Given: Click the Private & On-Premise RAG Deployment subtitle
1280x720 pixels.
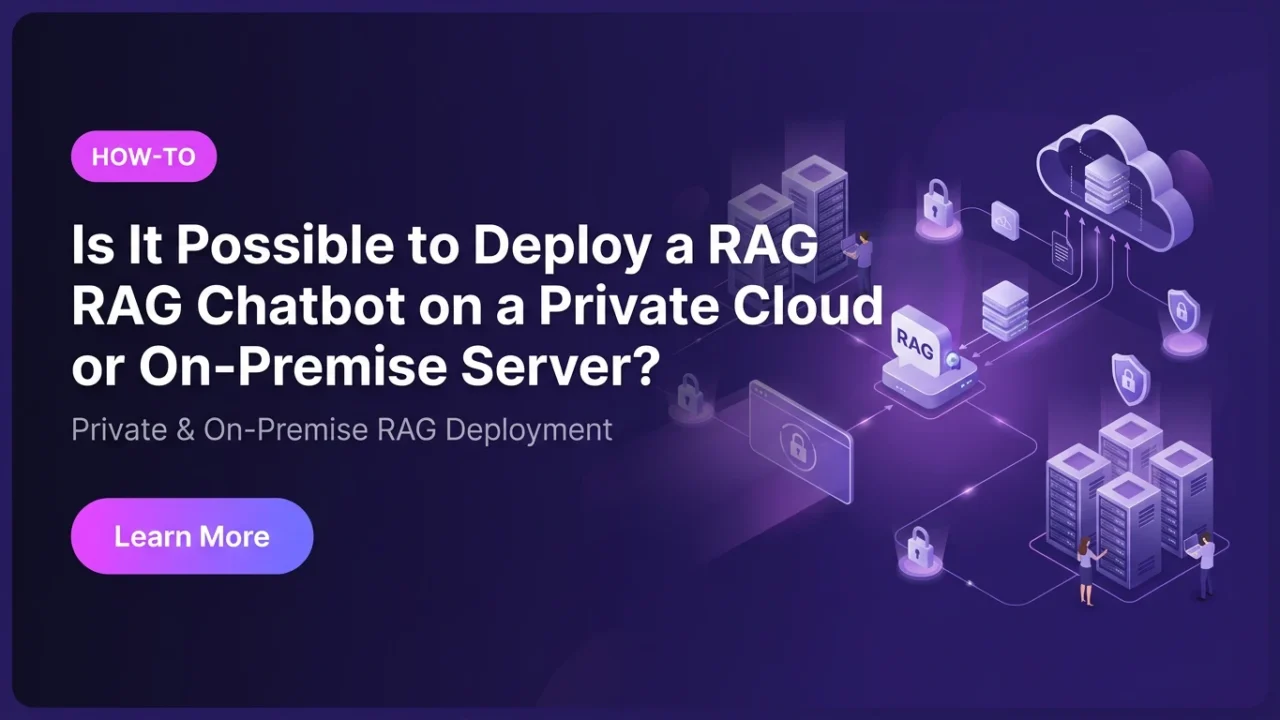Looking at the screenshot, I should point(341,429).
